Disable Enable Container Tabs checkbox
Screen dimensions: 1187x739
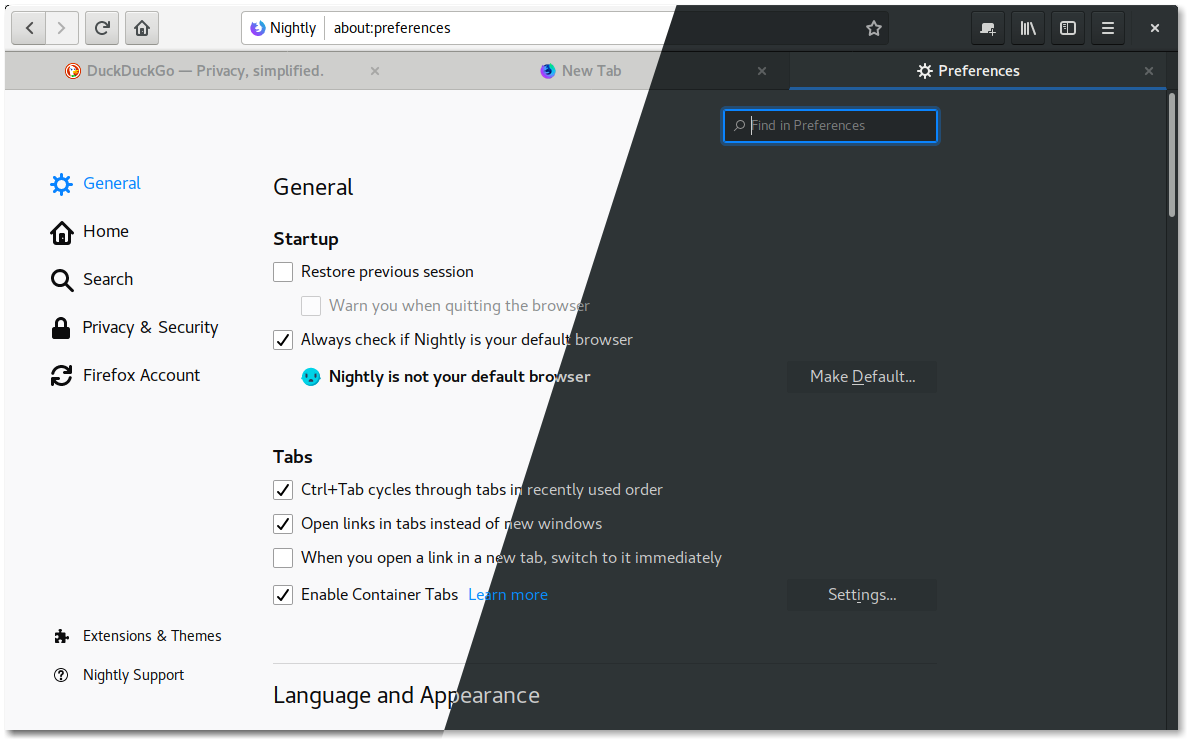pyautogui.click(x=283, y=595)
